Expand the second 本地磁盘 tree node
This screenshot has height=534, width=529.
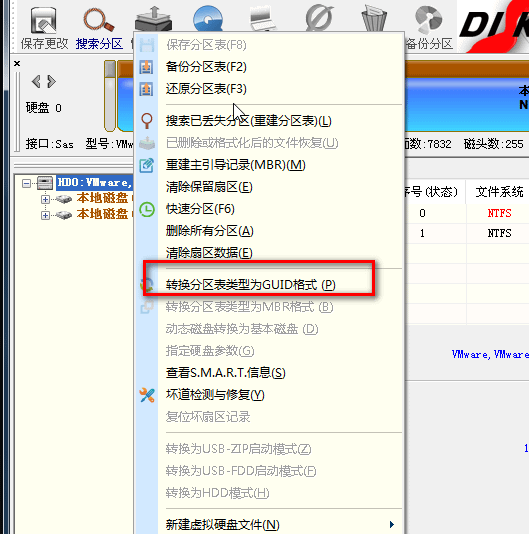[x=45, y=215]
